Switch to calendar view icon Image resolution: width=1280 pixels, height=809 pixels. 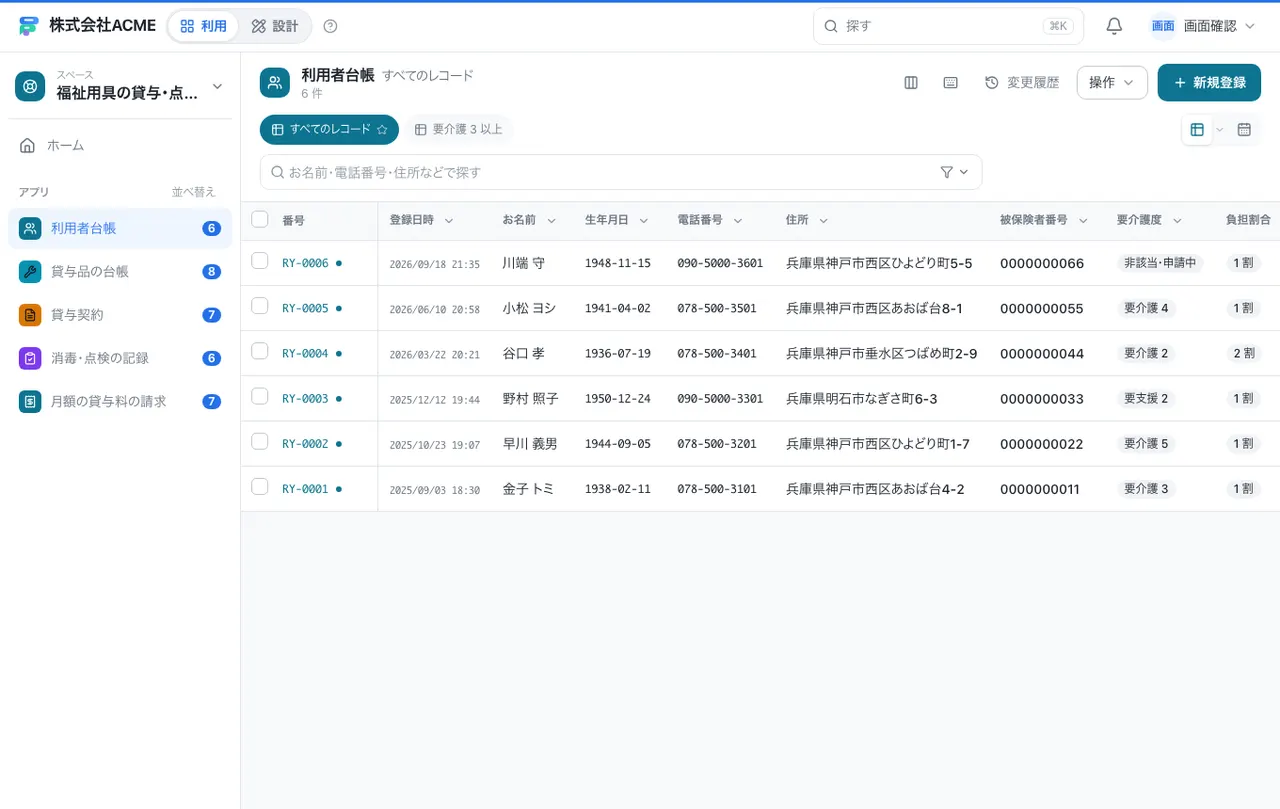1245,129
